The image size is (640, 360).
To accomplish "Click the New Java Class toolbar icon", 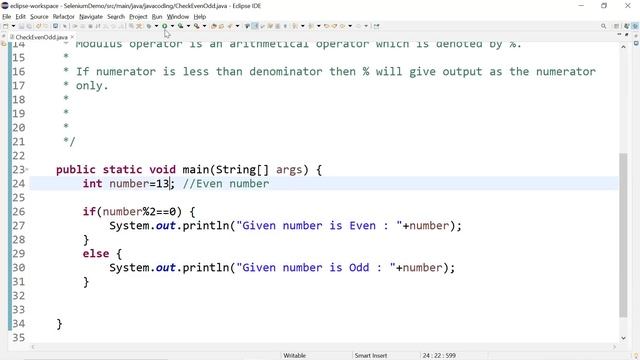I will (222, 26).
